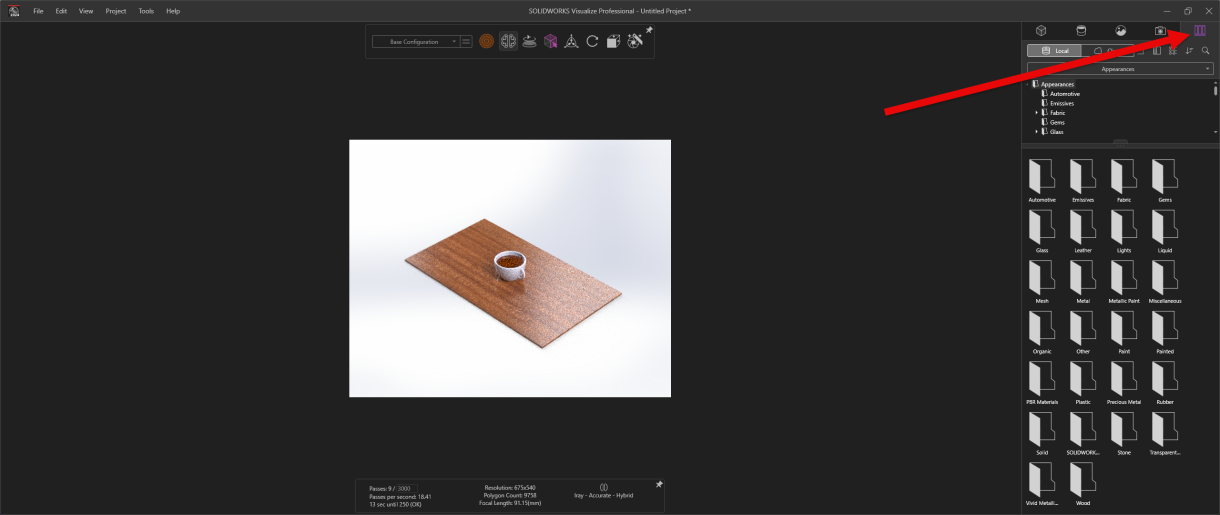The height and width of the screenshot is (515, 1220).
Task: Toggle the AI denoiser brain icon
Action: pos(508,42)
